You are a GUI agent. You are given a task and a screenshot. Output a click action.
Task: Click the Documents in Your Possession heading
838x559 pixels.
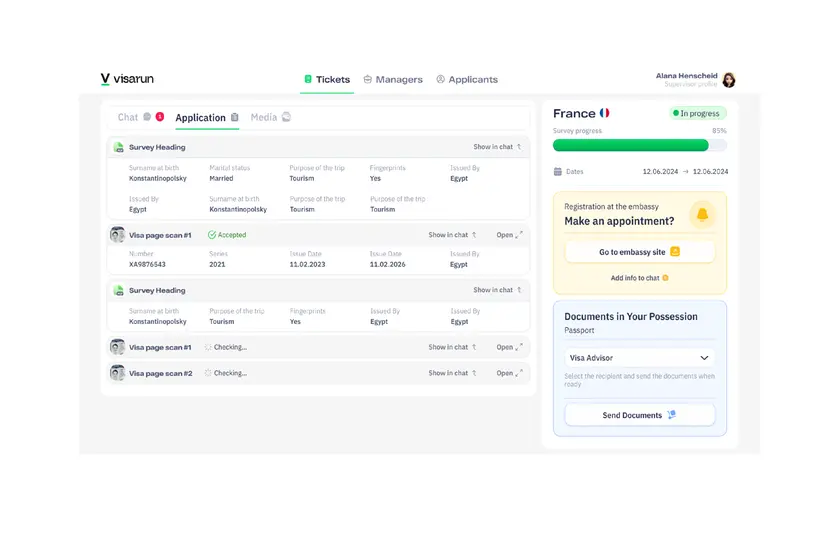[x=631, y=316]
